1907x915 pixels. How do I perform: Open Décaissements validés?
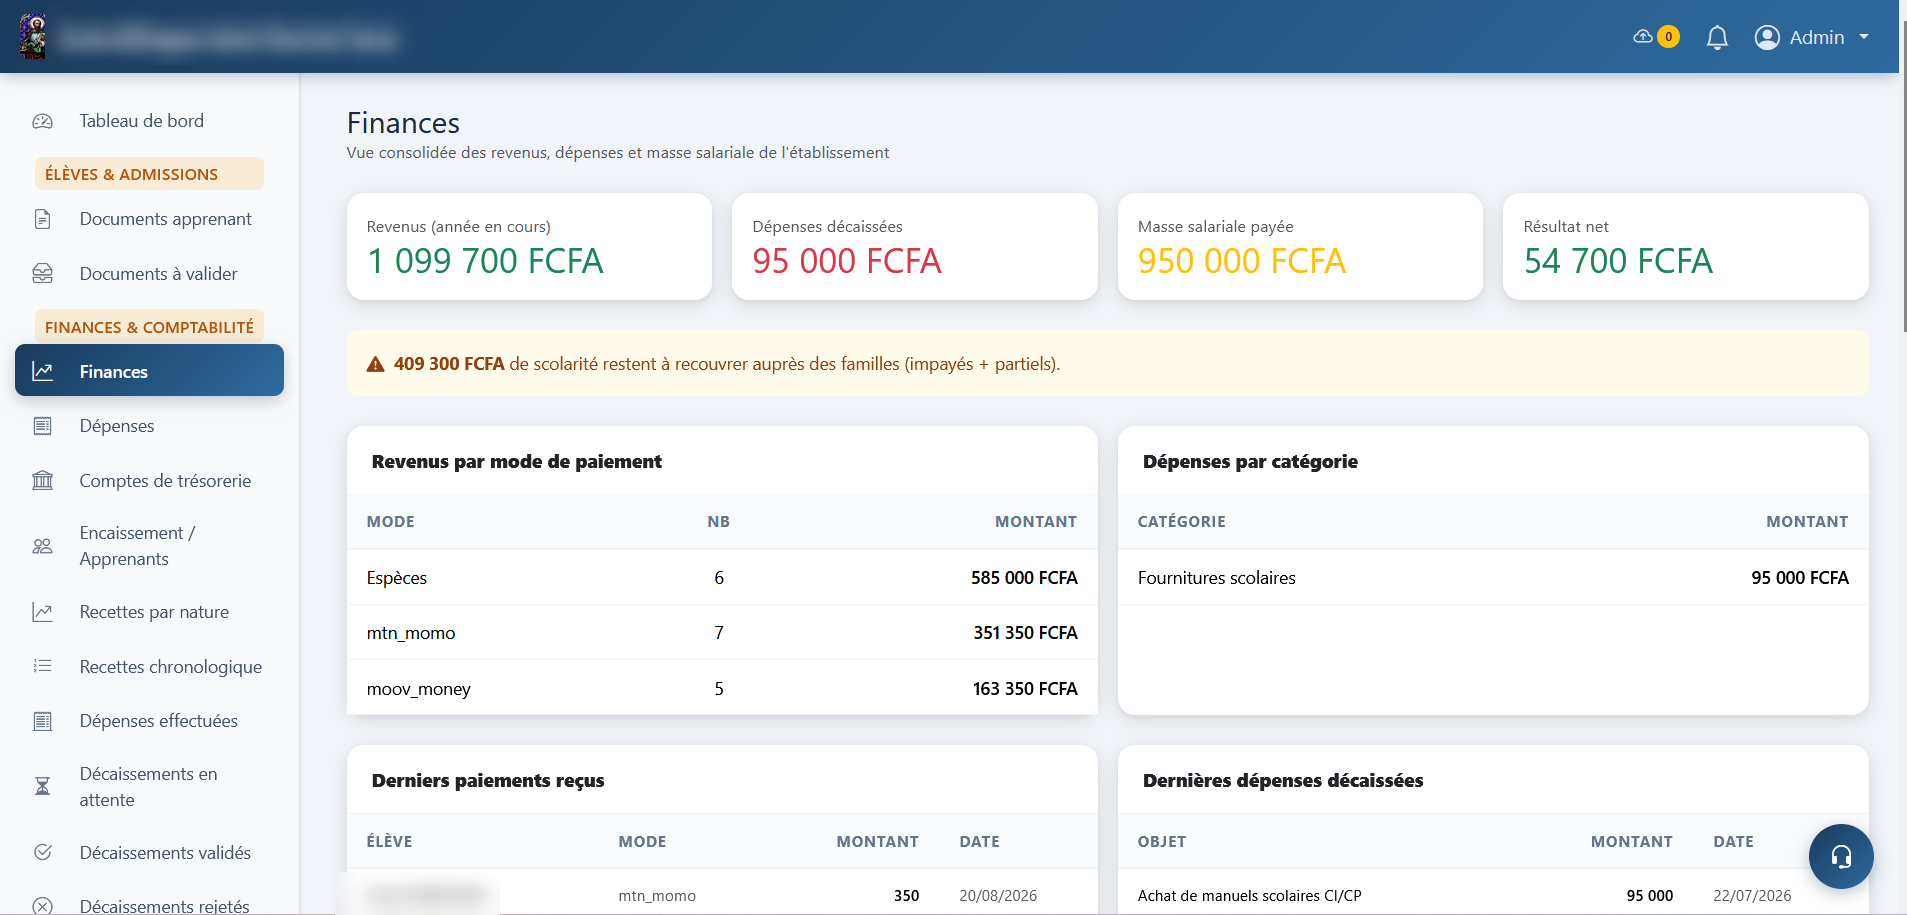[x=149, y=853]
